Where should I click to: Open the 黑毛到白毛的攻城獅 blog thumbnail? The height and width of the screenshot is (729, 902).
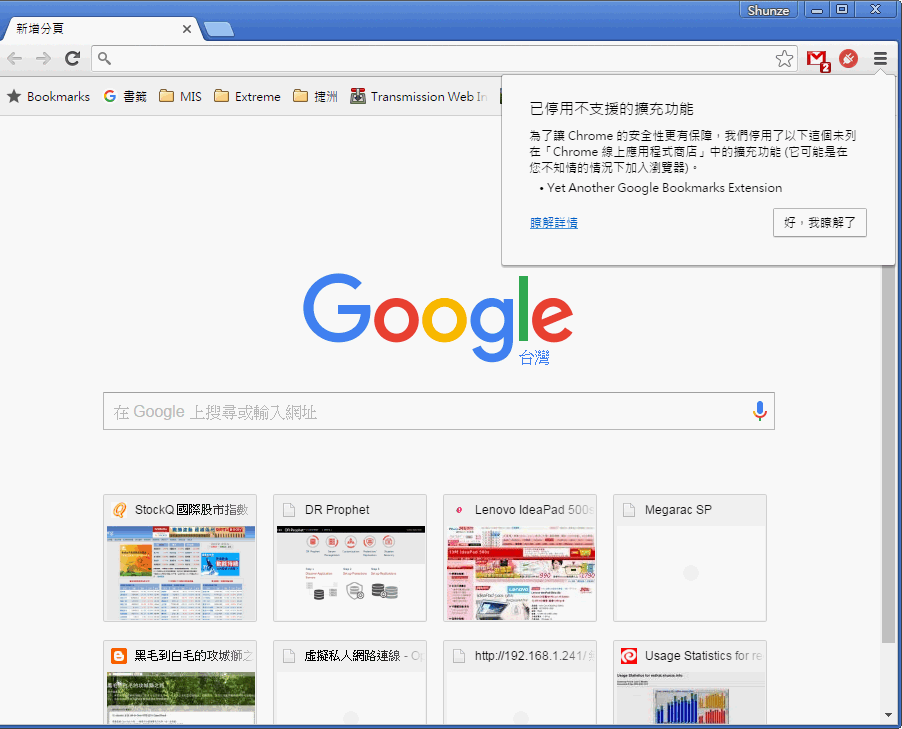pos(180,682)
